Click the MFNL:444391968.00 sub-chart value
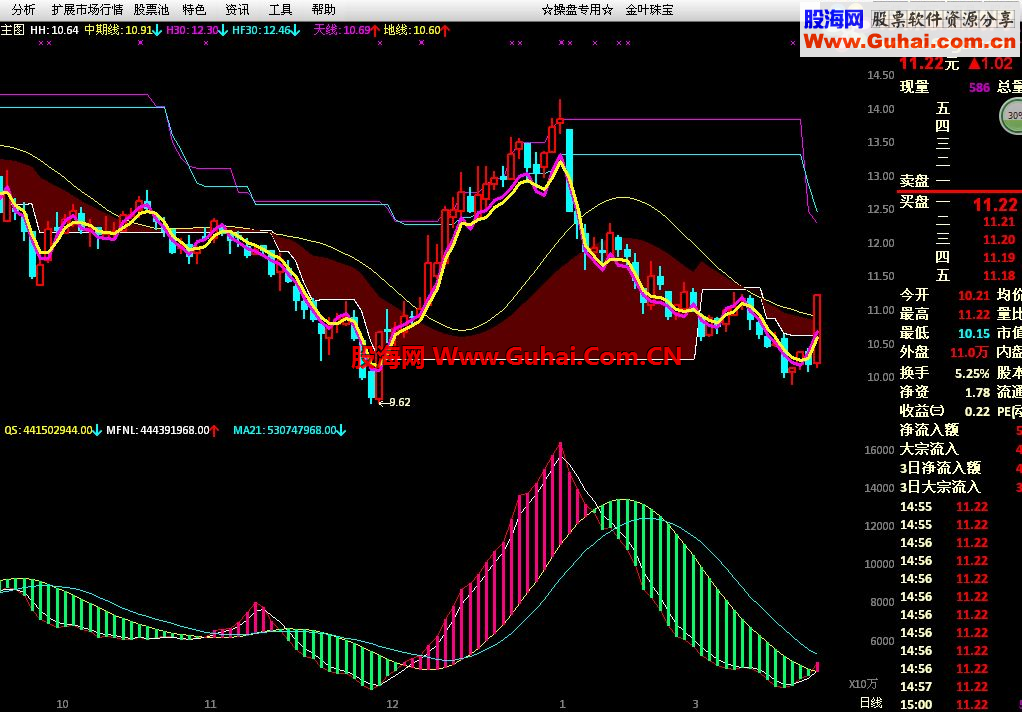 (x=163, y=430)
